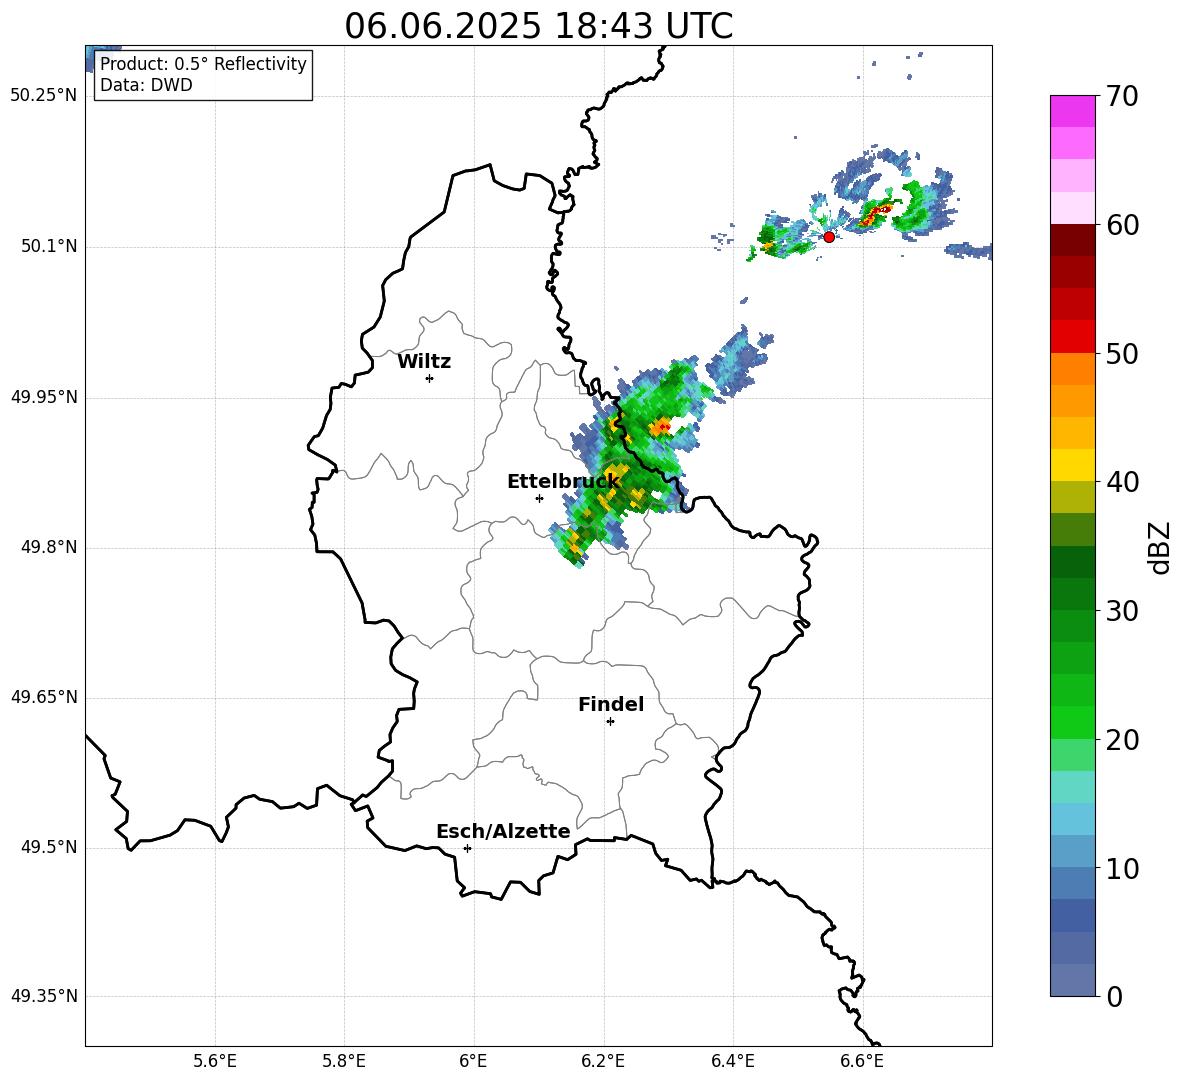
Task: Click the colorbar tick label 20
Action: click(x=1123, y=740)
